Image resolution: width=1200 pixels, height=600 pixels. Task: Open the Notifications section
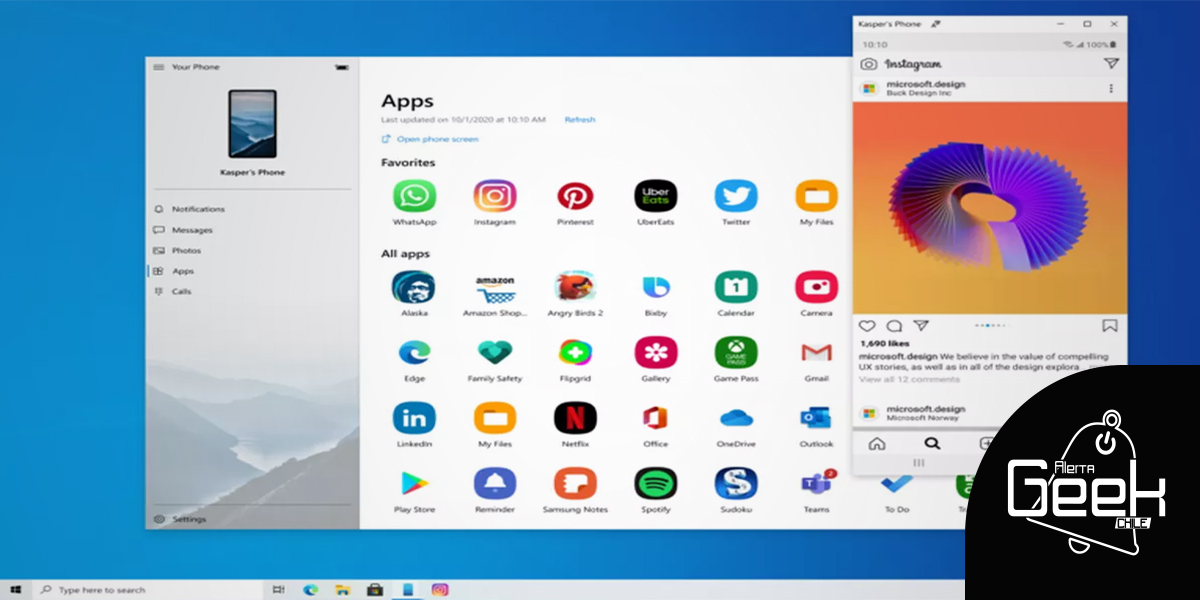point(189,209)
